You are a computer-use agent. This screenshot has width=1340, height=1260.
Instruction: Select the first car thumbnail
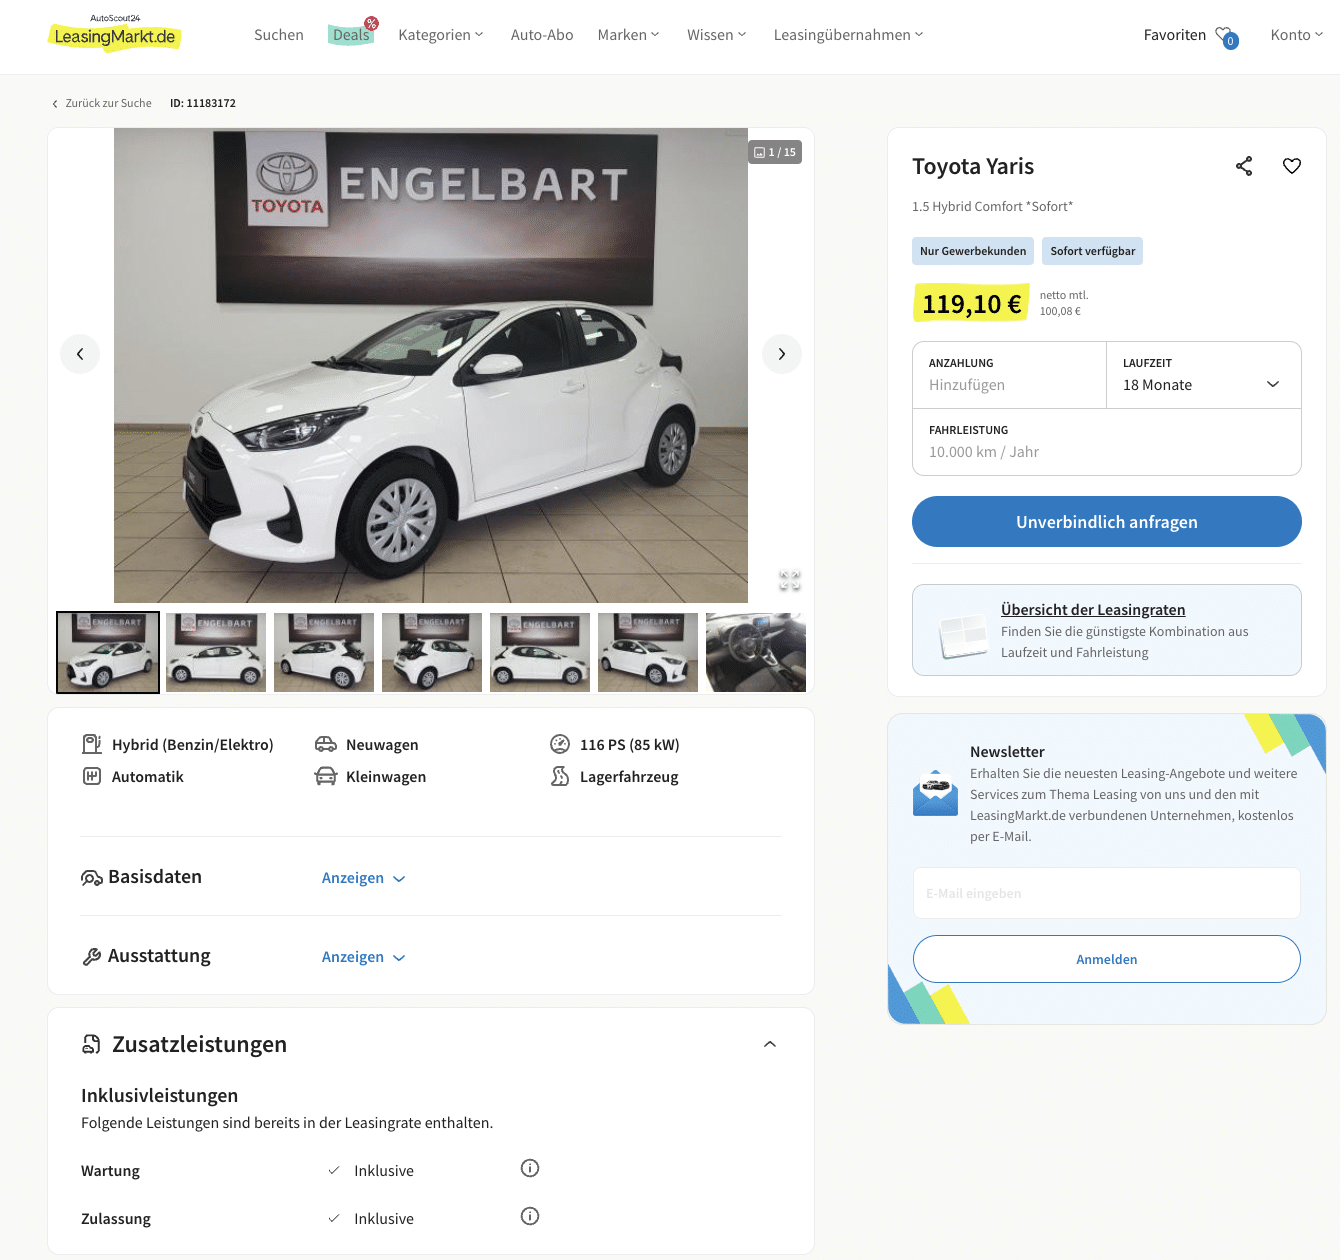[x=108, y=652]
